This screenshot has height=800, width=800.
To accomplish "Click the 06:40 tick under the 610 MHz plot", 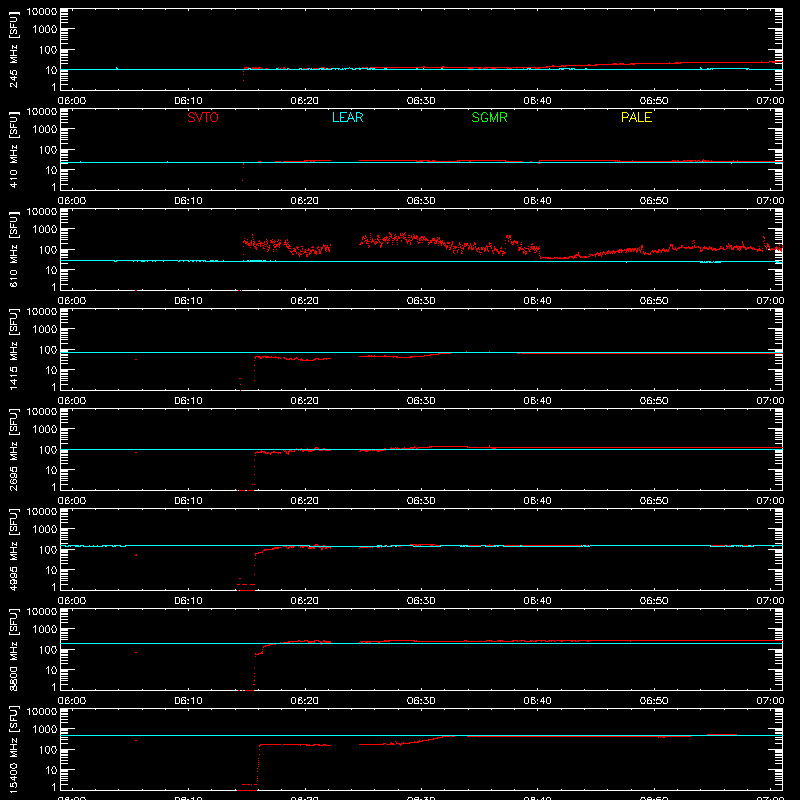I will pos(537,301).
